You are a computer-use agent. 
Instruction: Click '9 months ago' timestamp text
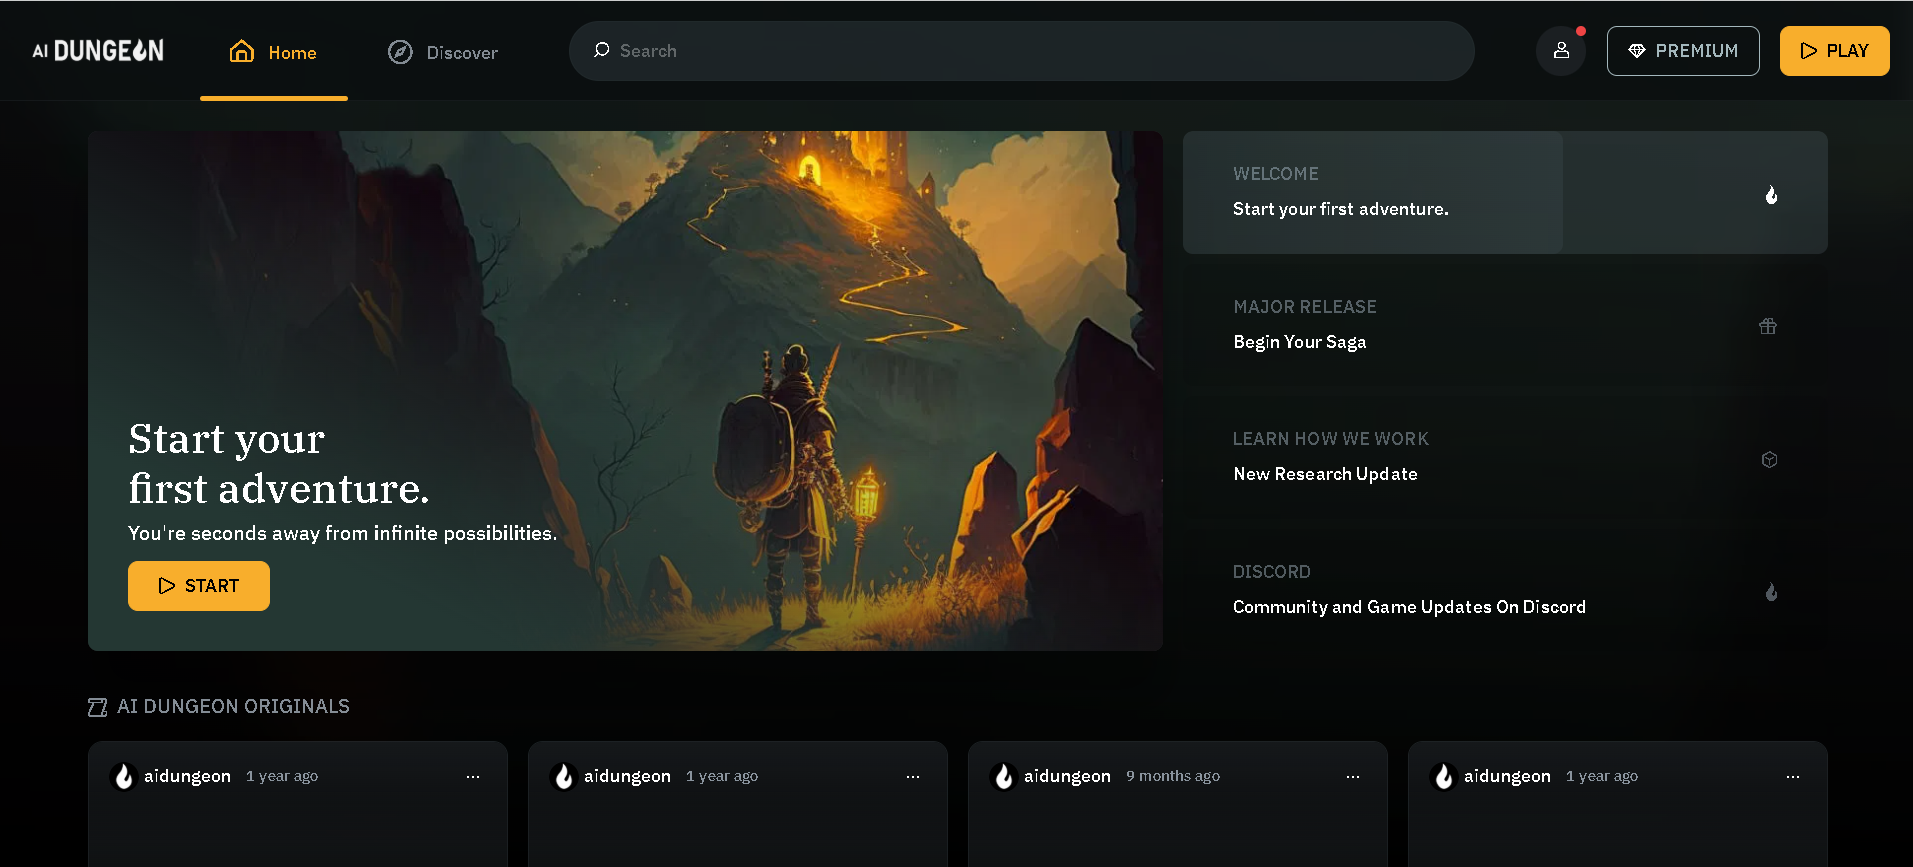1173,776
